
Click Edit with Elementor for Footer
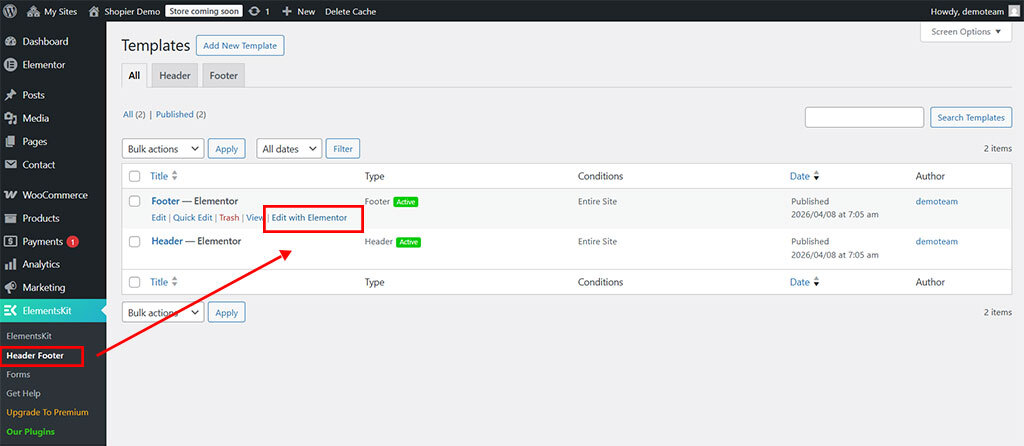pyautogui.click(x=310, y=217)
